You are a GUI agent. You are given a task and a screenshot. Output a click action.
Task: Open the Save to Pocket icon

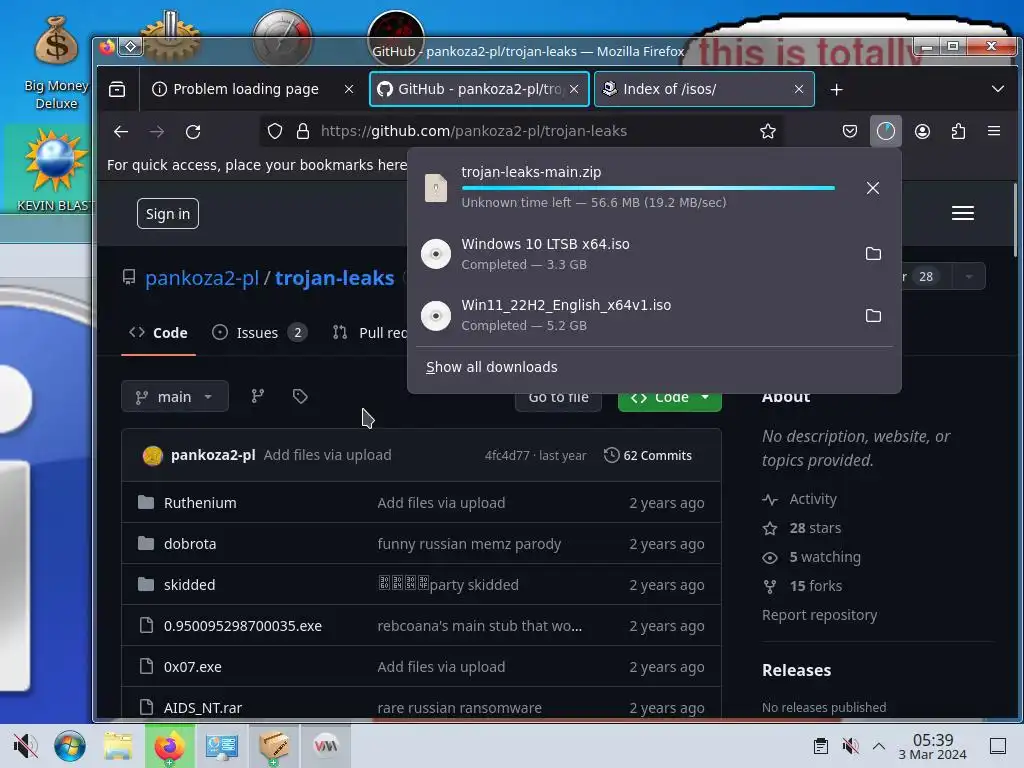point(850,131)
